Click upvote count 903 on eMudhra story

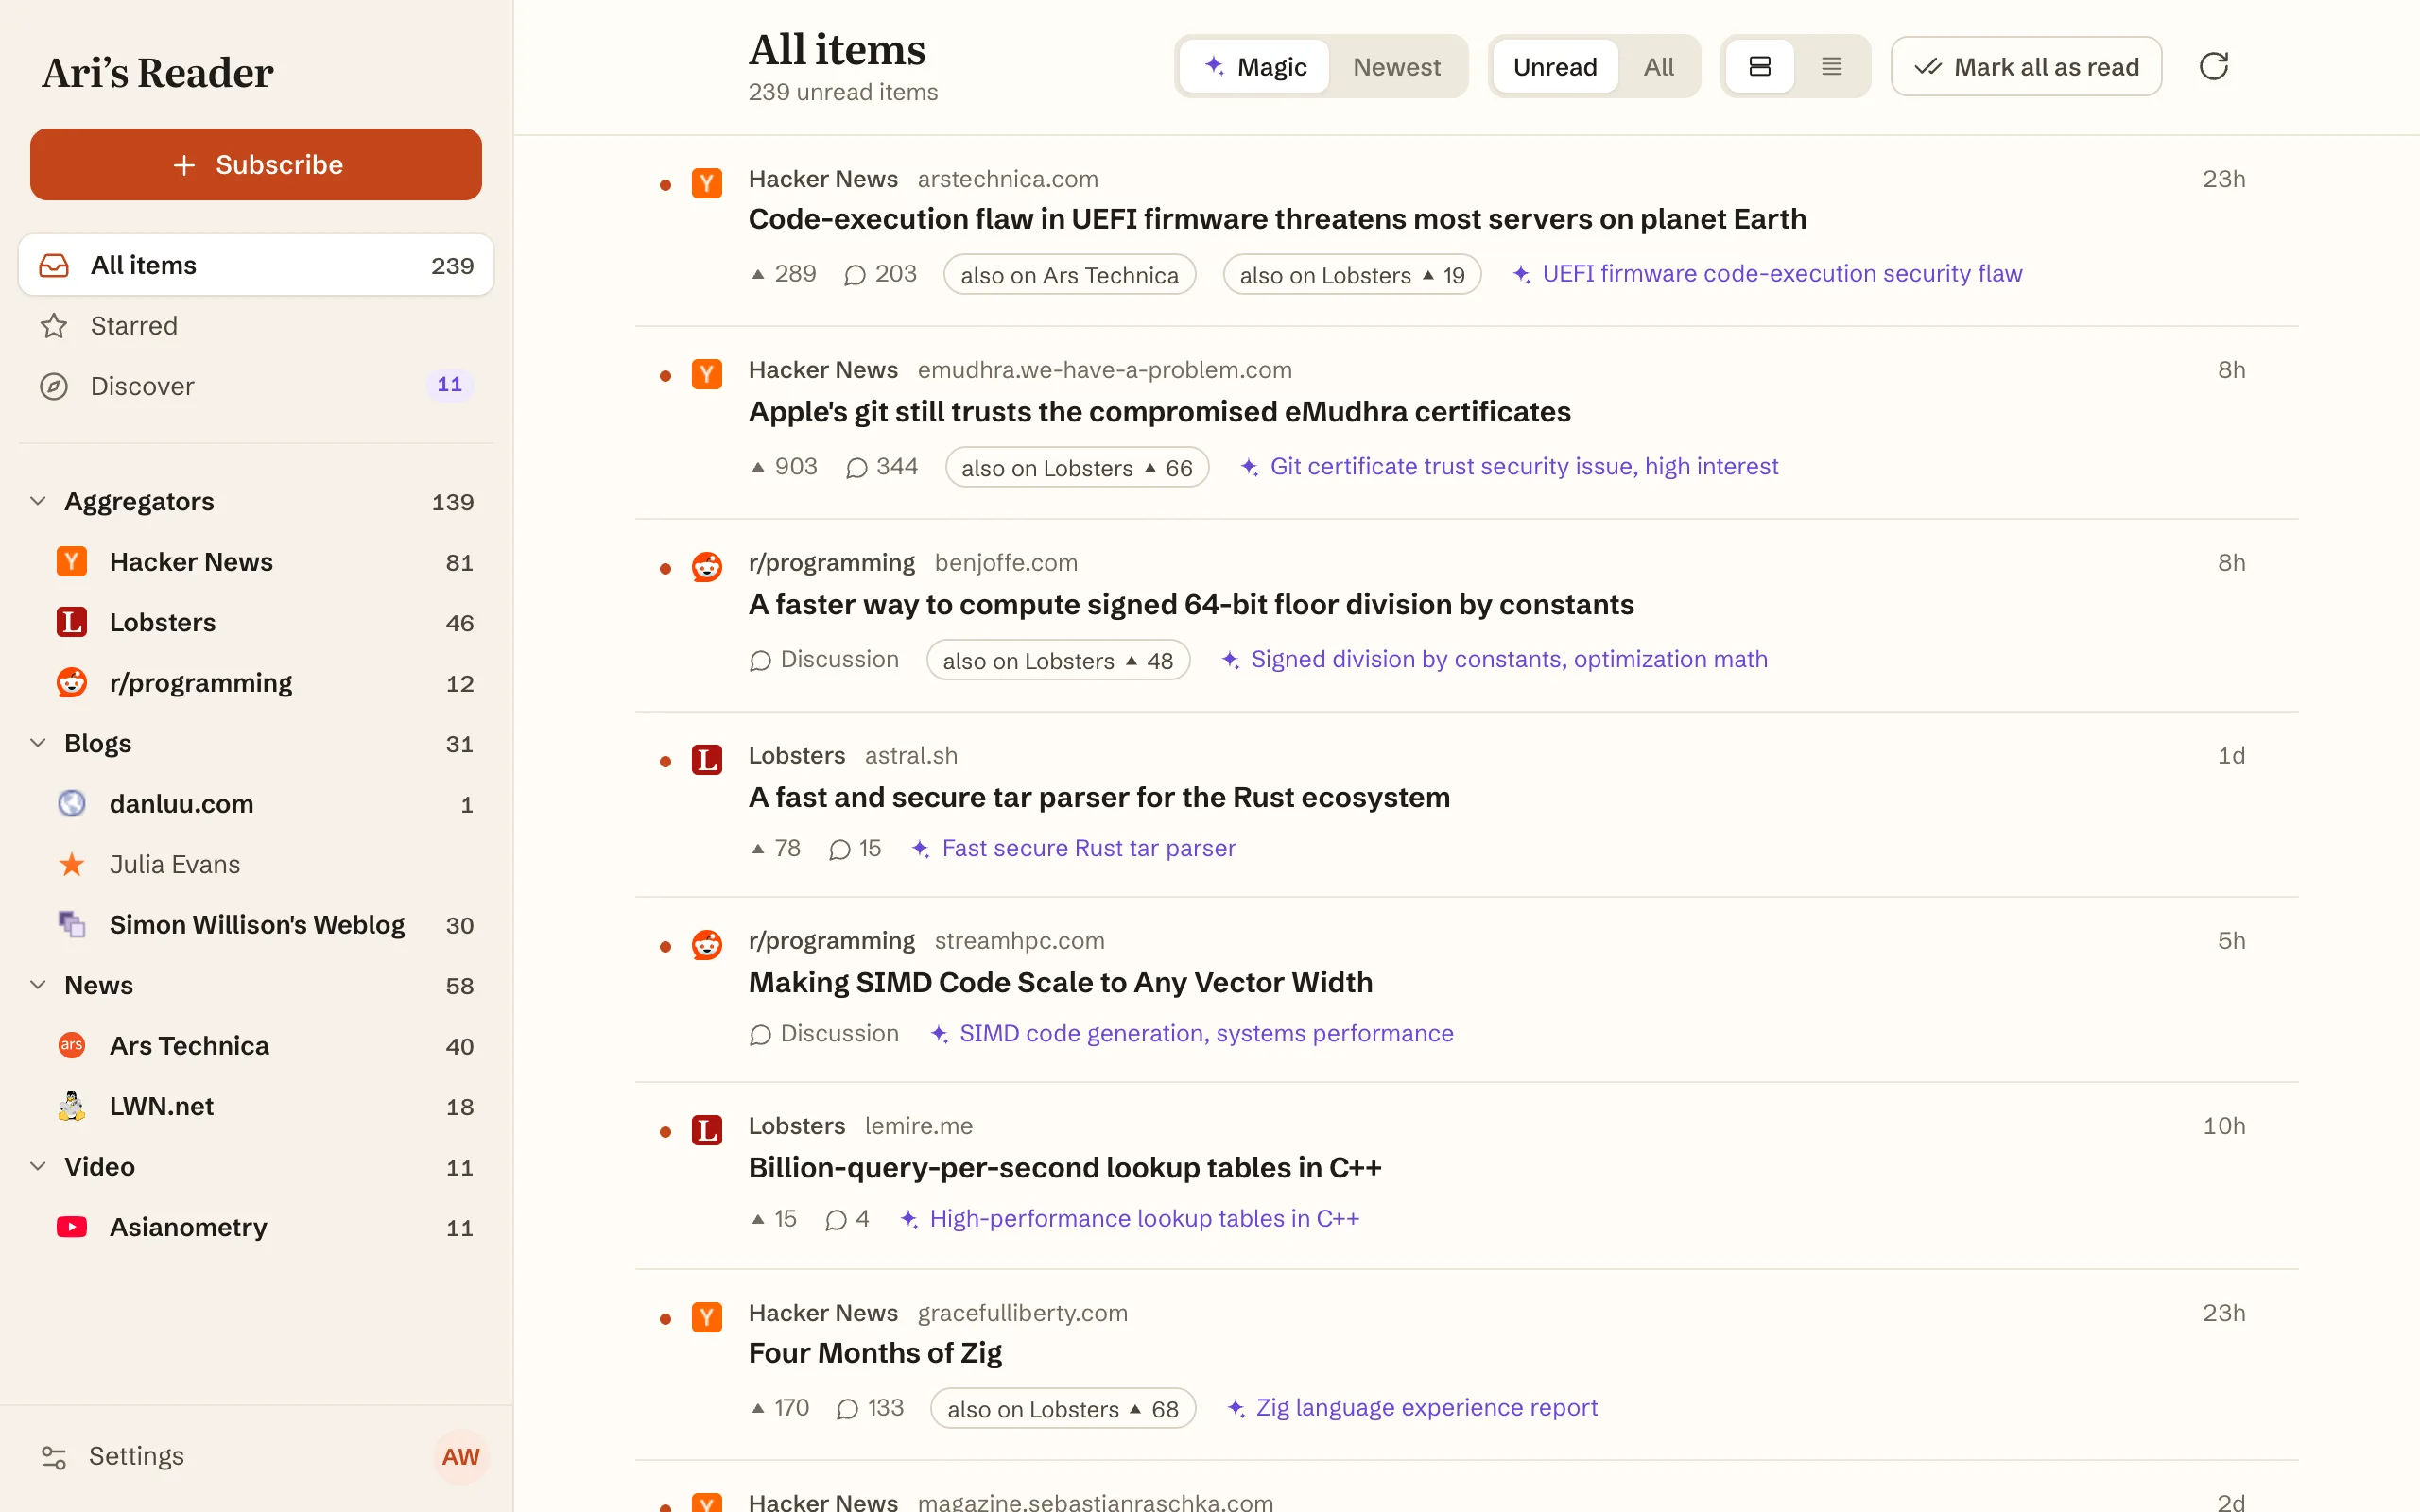[784, 467]
